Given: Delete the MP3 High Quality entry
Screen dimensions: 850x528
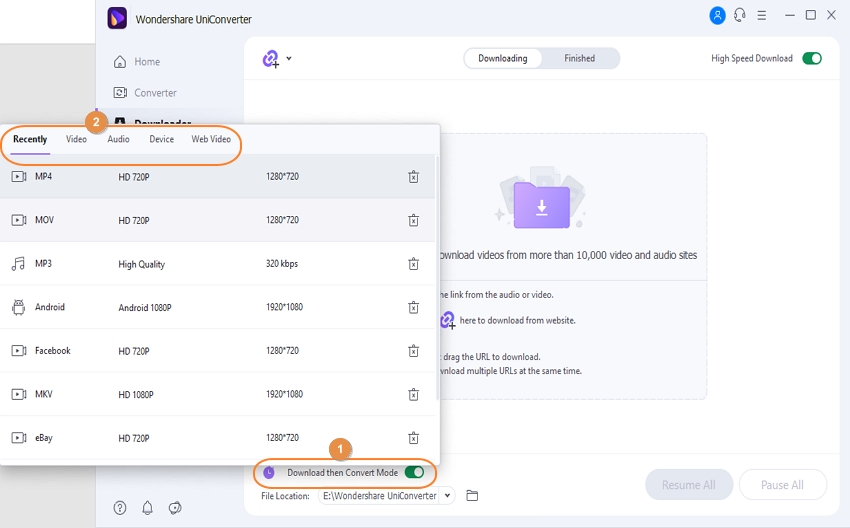Looking at the screenshot, I should tap(413, 264).
